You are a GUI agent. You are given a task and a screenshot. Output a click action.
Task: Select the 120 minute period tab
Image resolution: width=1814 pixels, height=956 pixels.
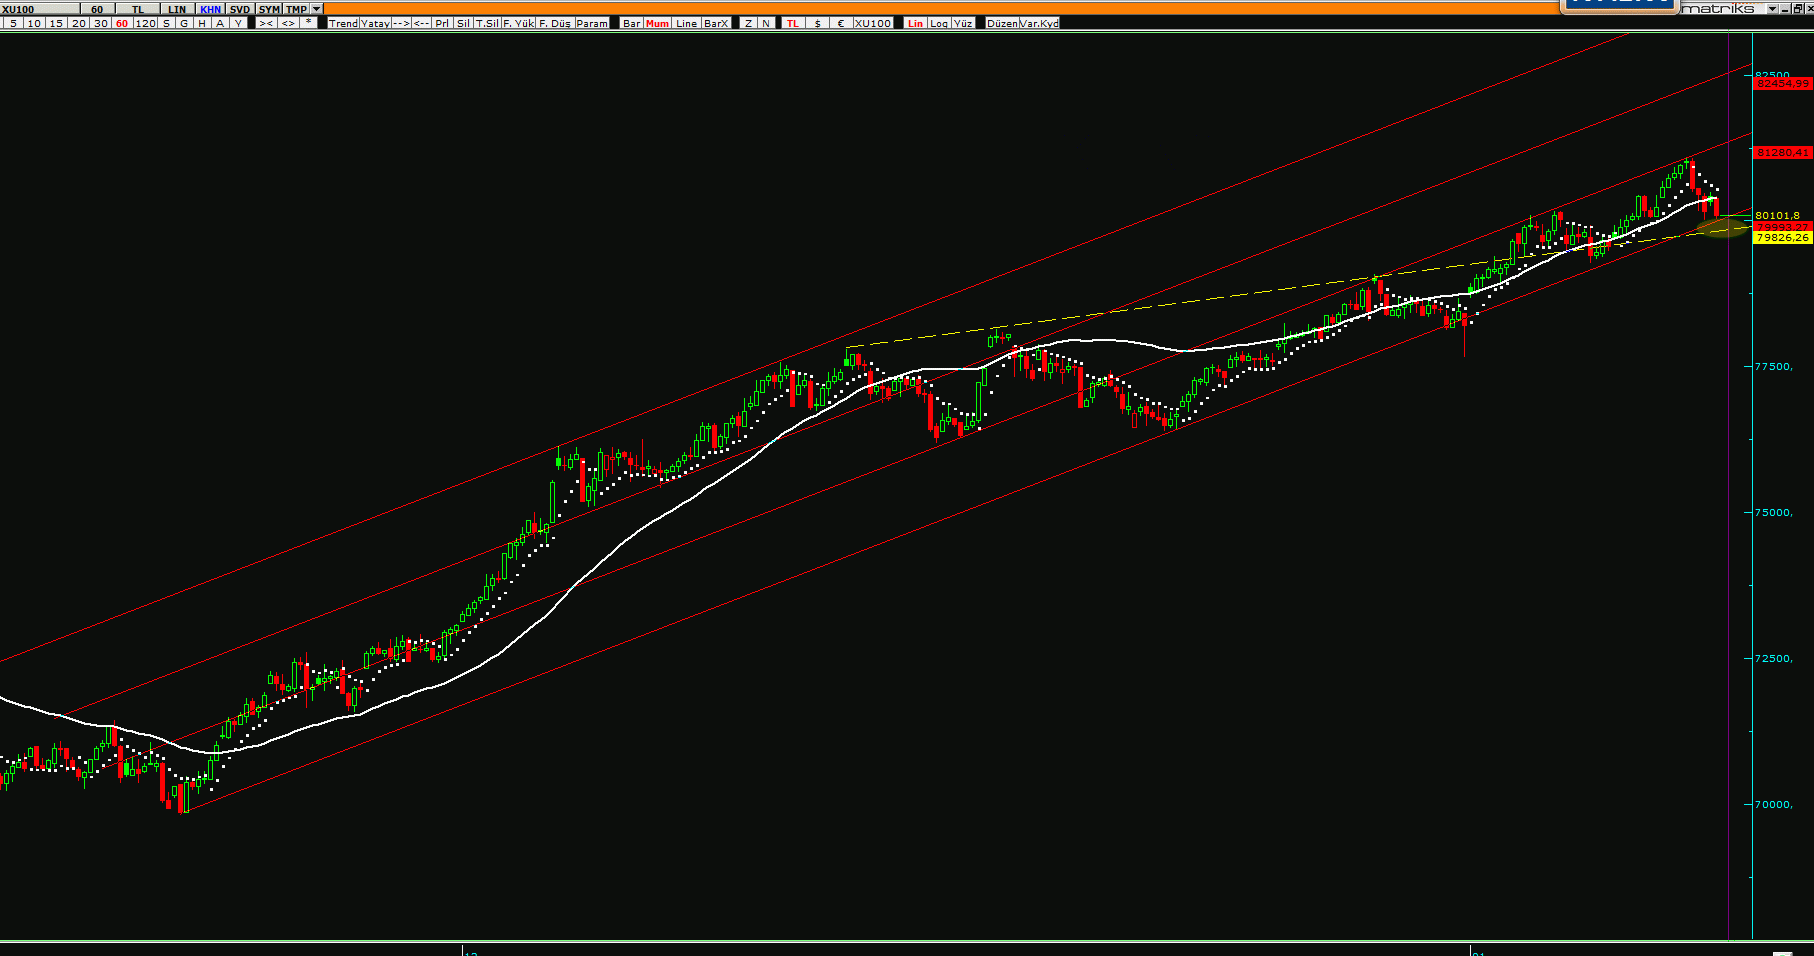coord(146,23)
